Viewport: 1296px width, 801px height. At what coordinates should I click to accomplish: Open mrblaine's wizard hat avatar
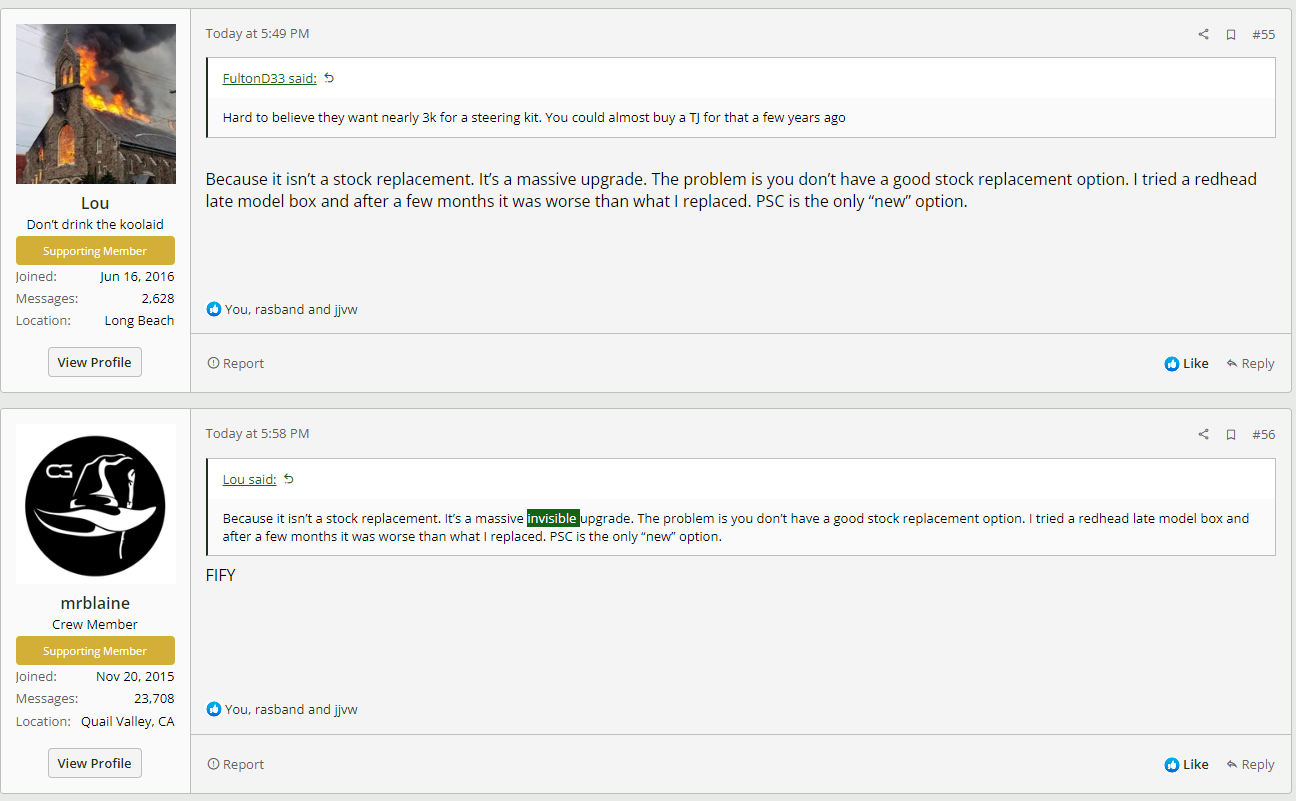pyautogui.click(x=96, y=504)
